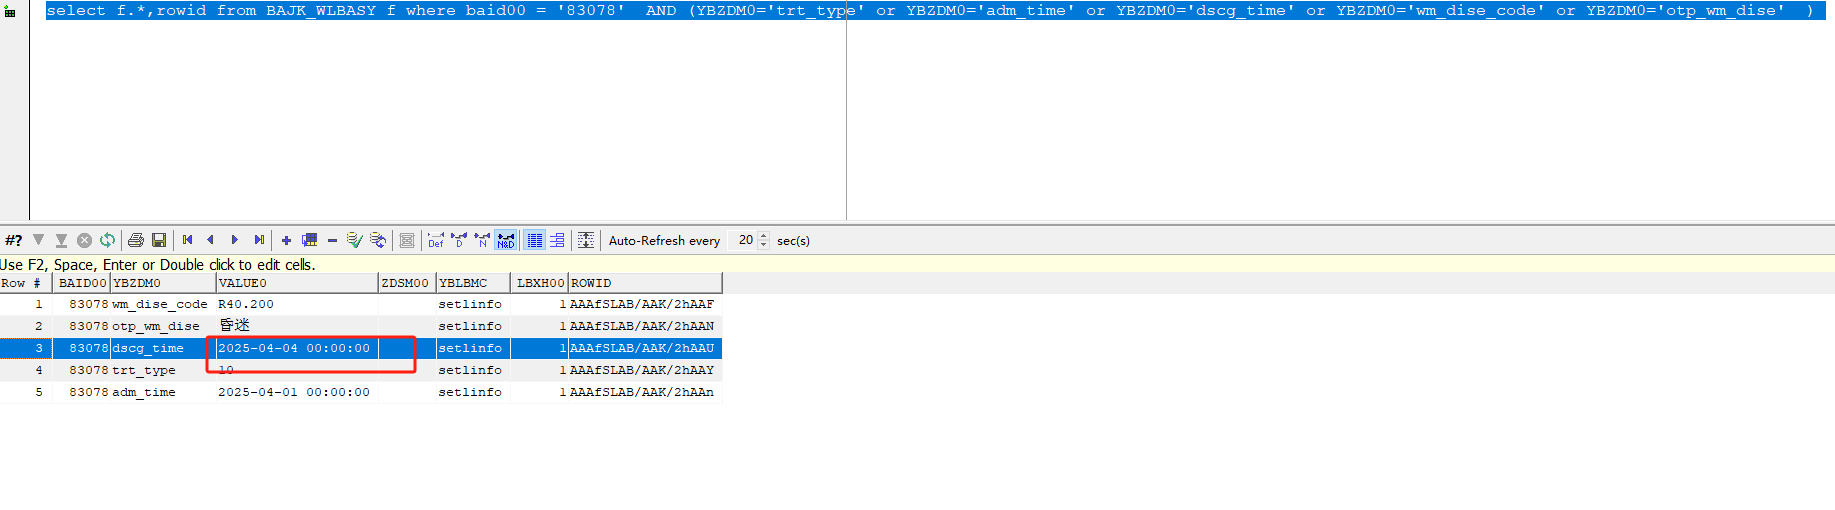This screenshot has height=510, width=1835.
Task: Sort by the BAID00 column header
Action: (x=82, y=283)
